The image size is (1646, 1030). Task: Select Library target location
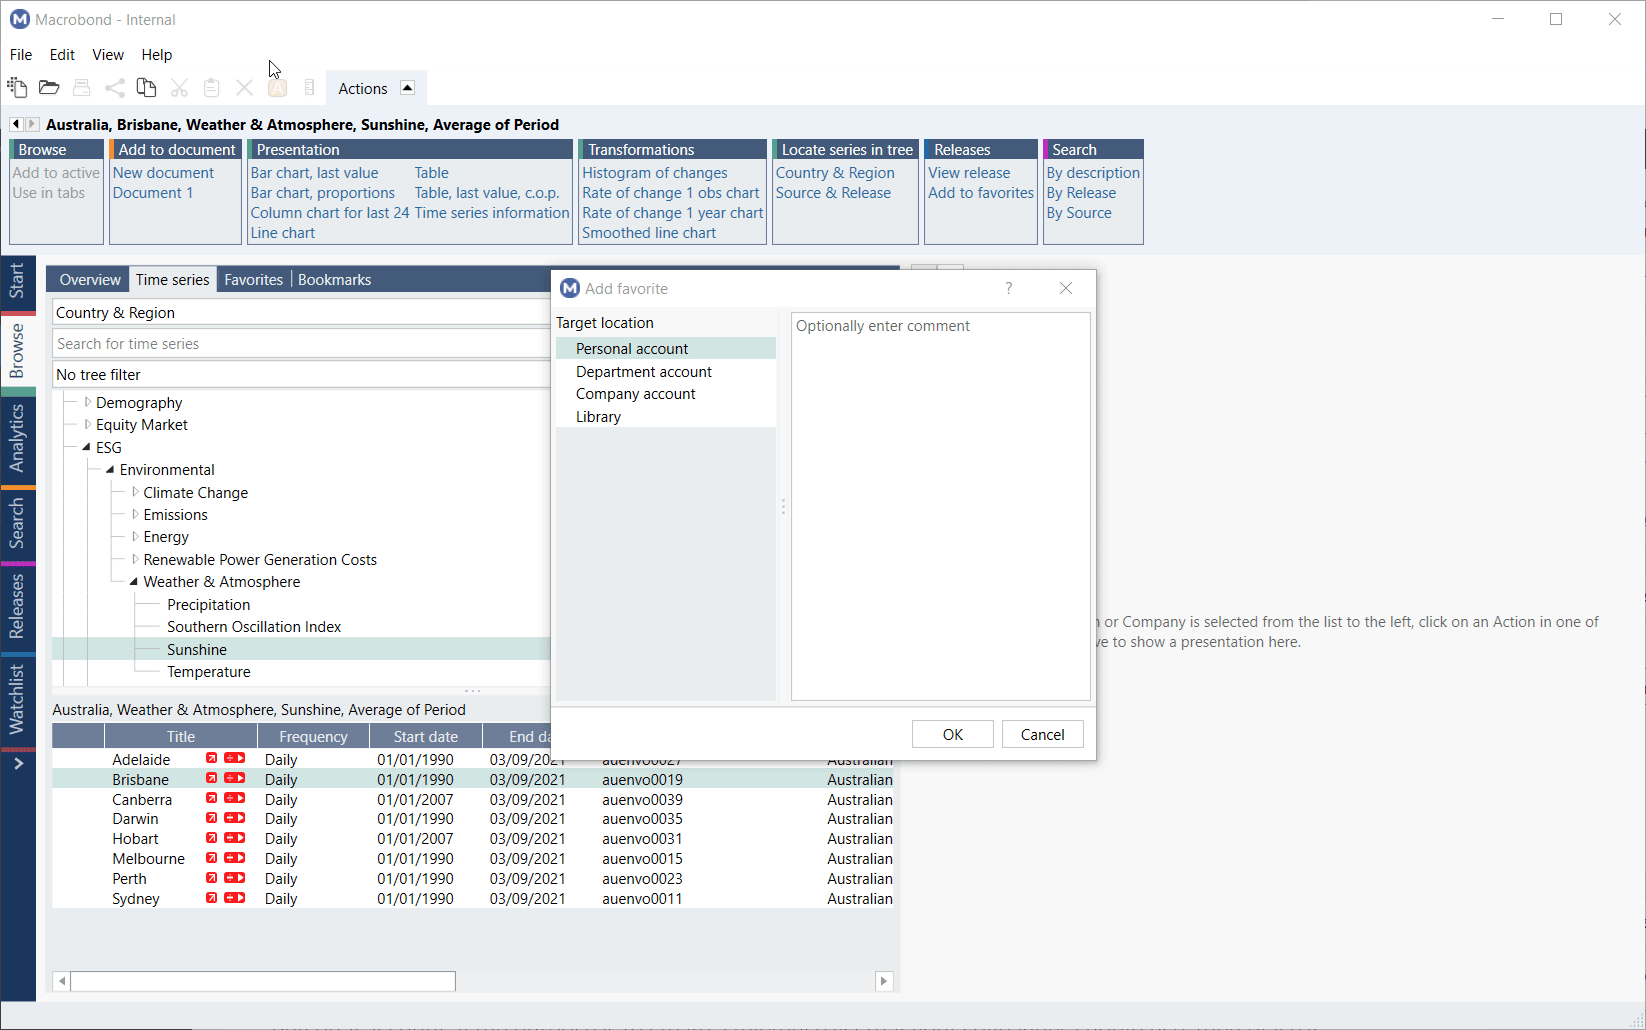click(x=666, y=416)
